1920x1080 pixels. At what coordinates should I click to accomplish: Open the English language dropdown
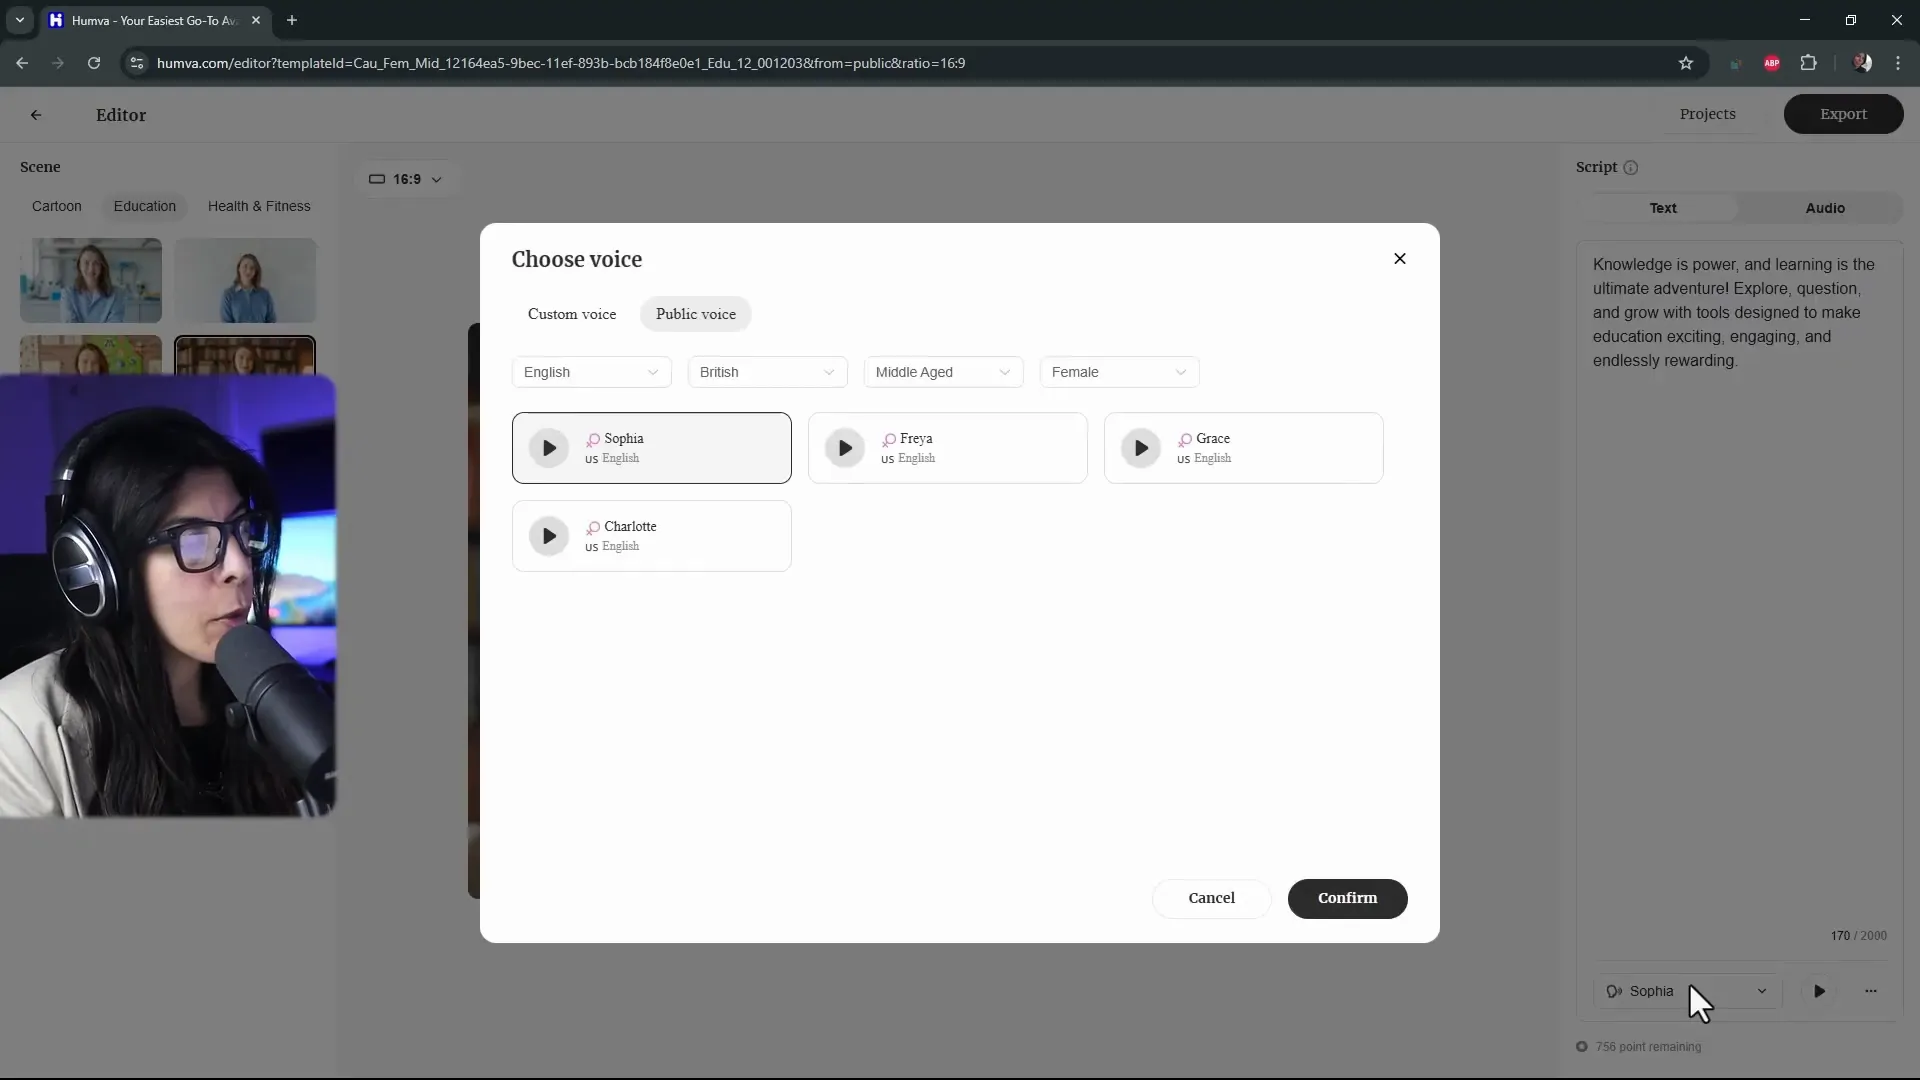(x=592, y=372)
